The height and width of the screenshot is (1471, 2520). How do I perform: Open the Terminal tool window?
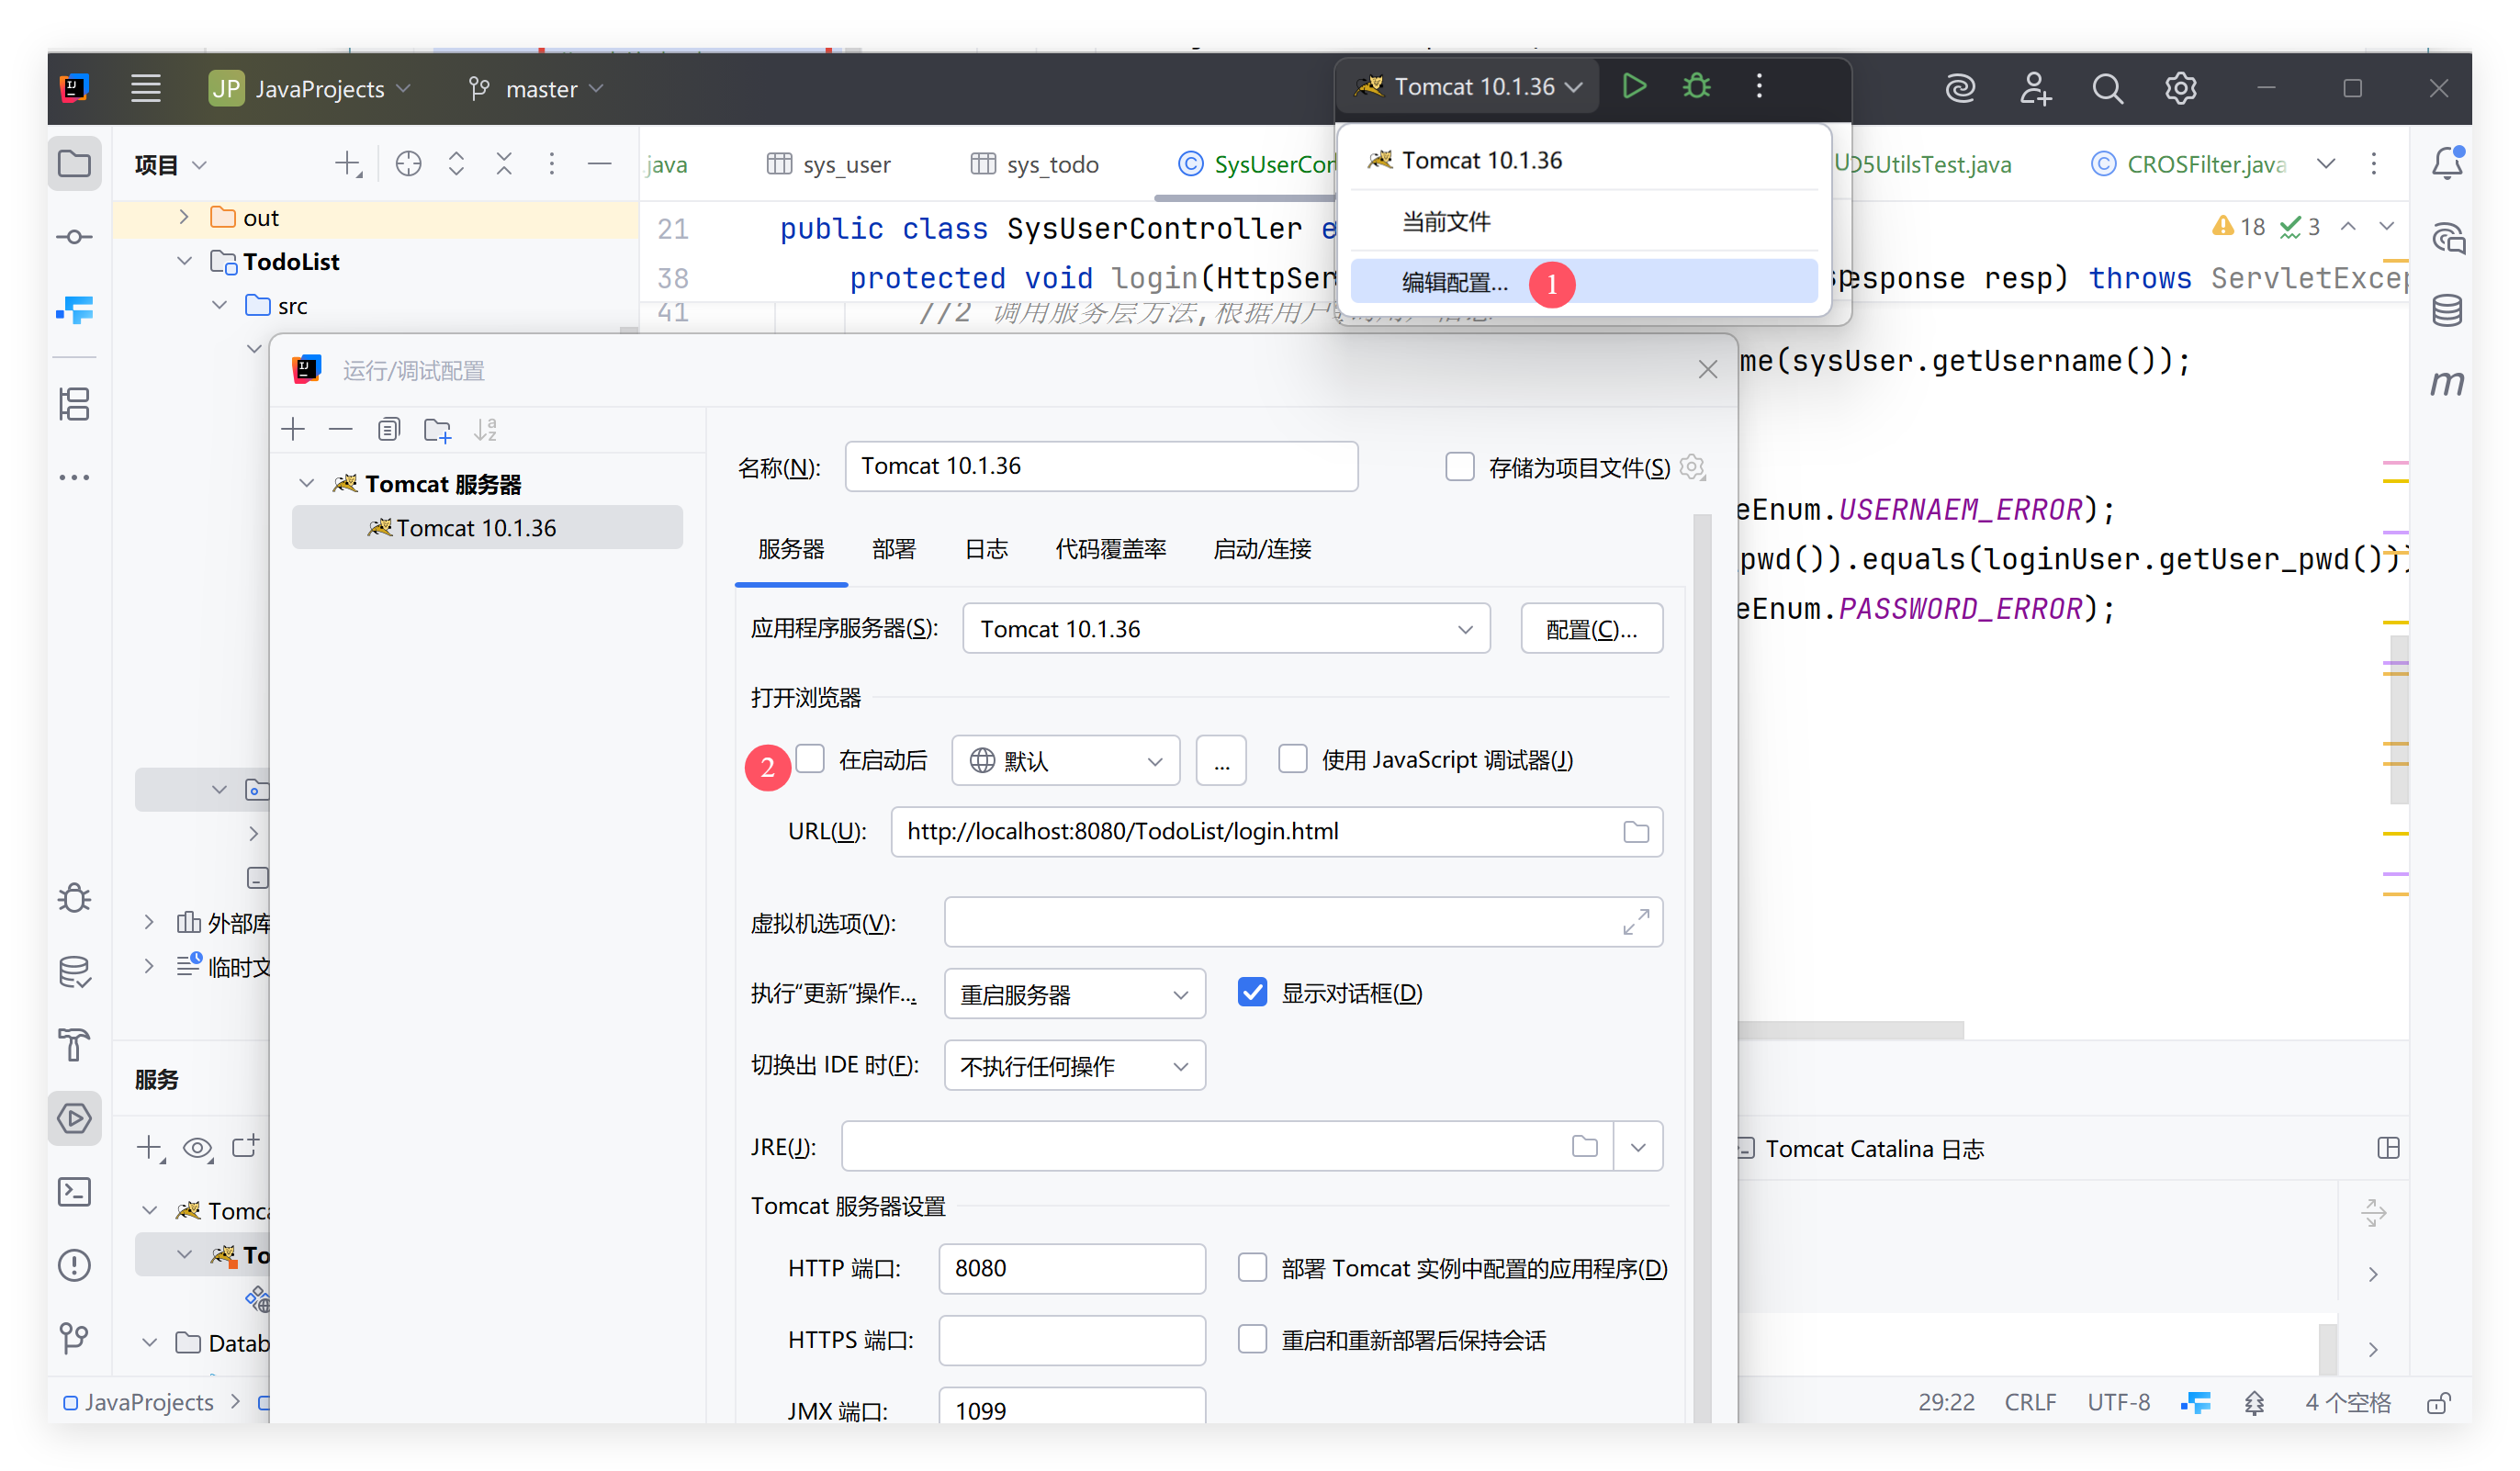tap(75, 1191)
